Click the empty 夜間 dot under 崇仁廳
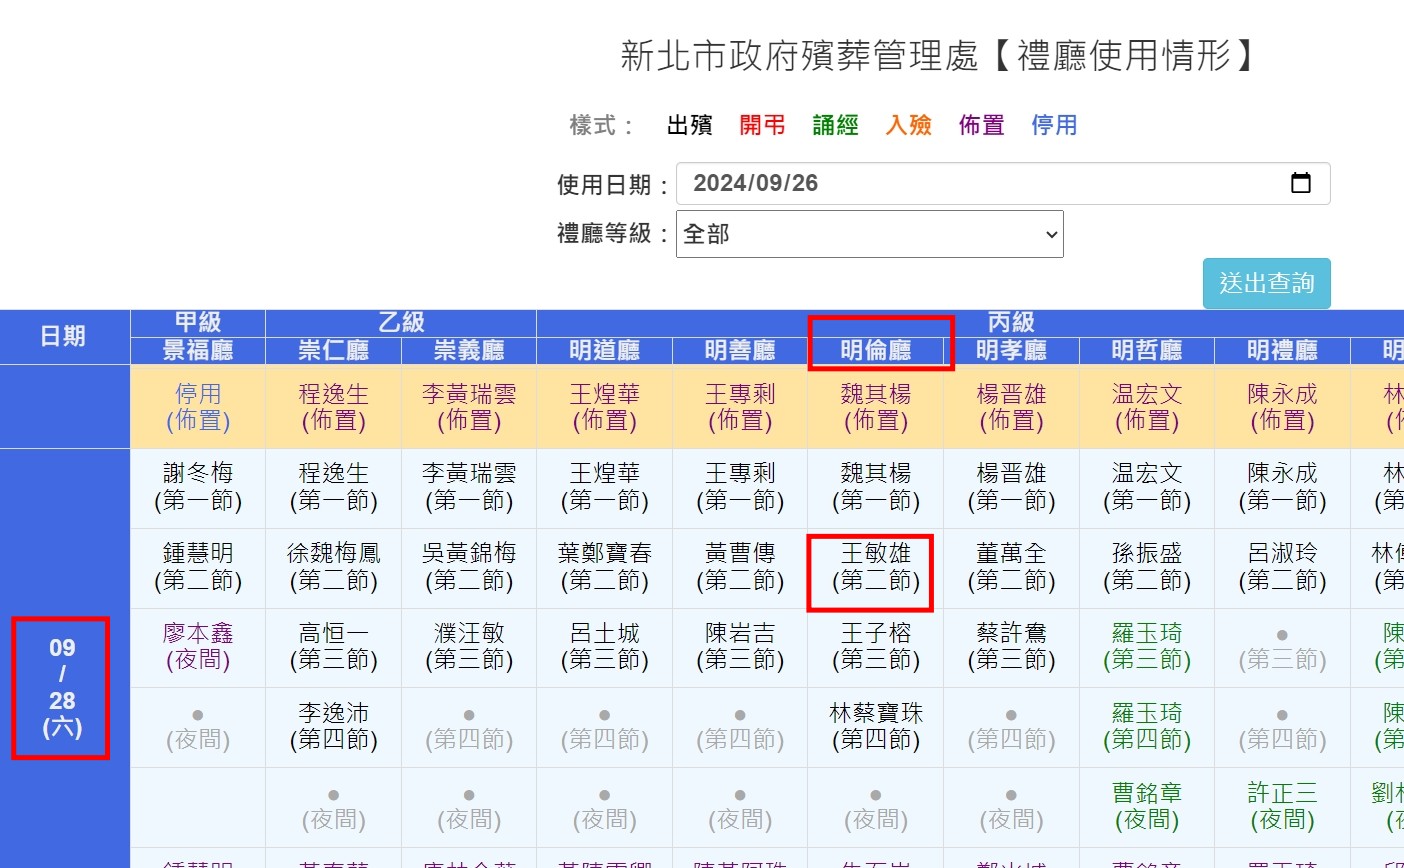 point(333,796)
